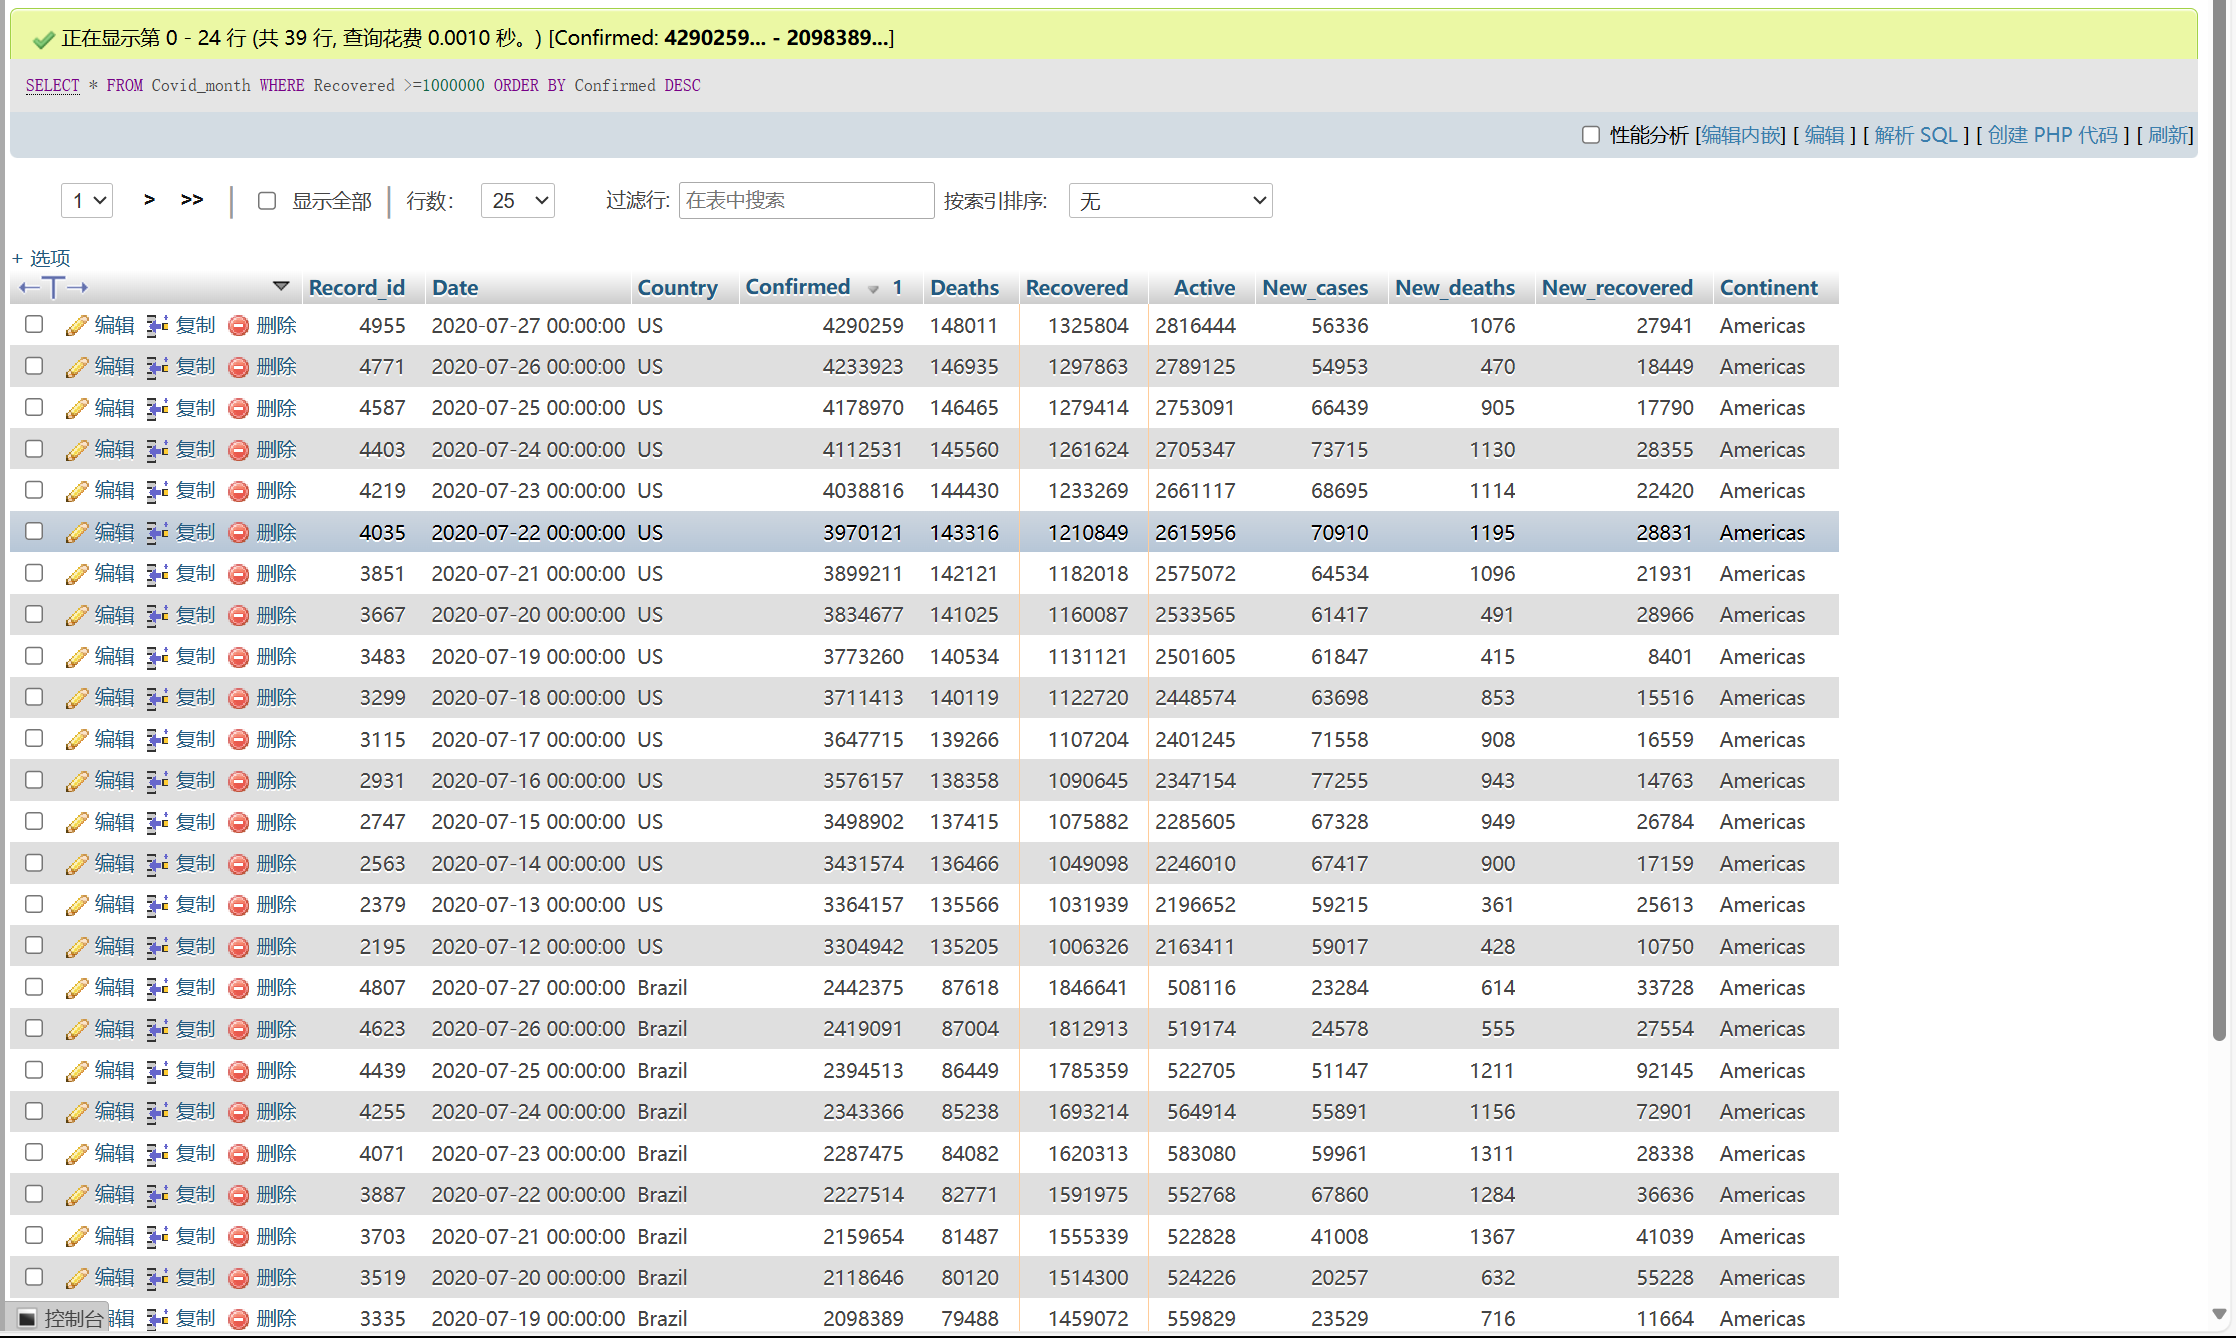Viewport: 2236px width, 1338px height.
Task: Check the 显示全部 show all checkbox
Action: point(267,201)
